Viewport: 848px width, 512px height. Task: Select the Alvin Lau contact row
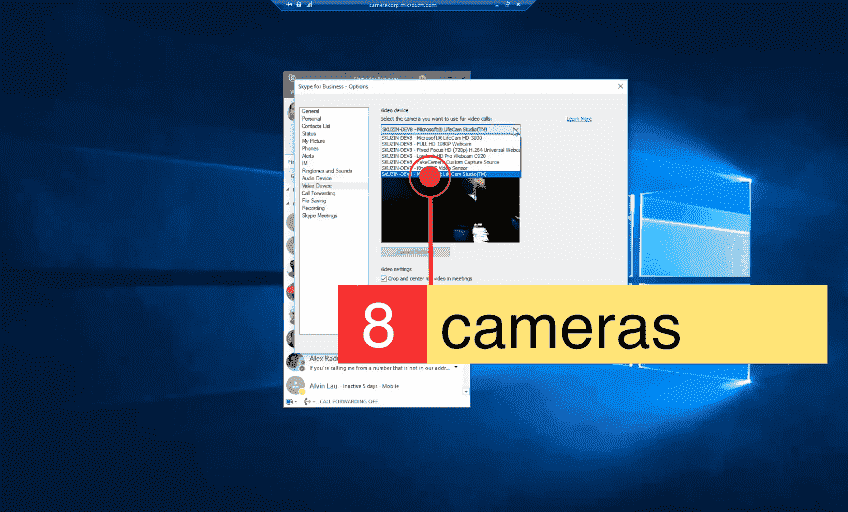point(373,385)
